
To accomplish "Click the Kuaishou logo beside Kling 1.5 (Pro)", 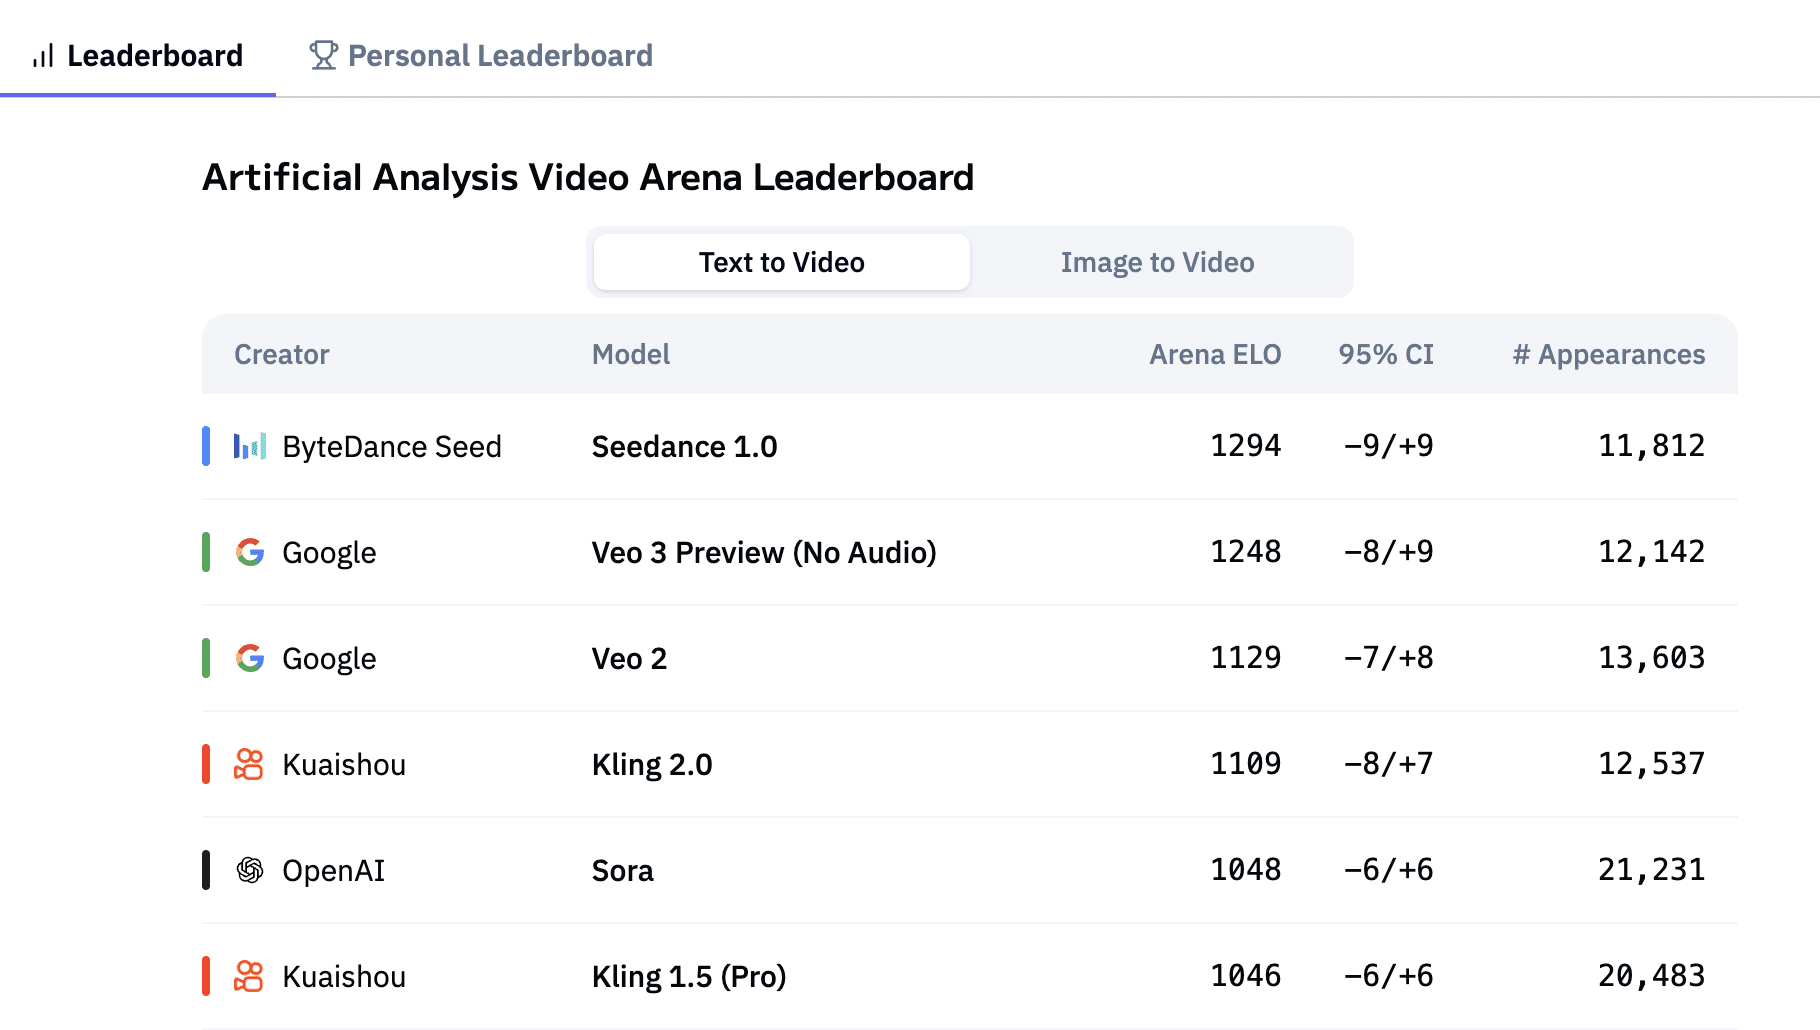I will (248, 976).
